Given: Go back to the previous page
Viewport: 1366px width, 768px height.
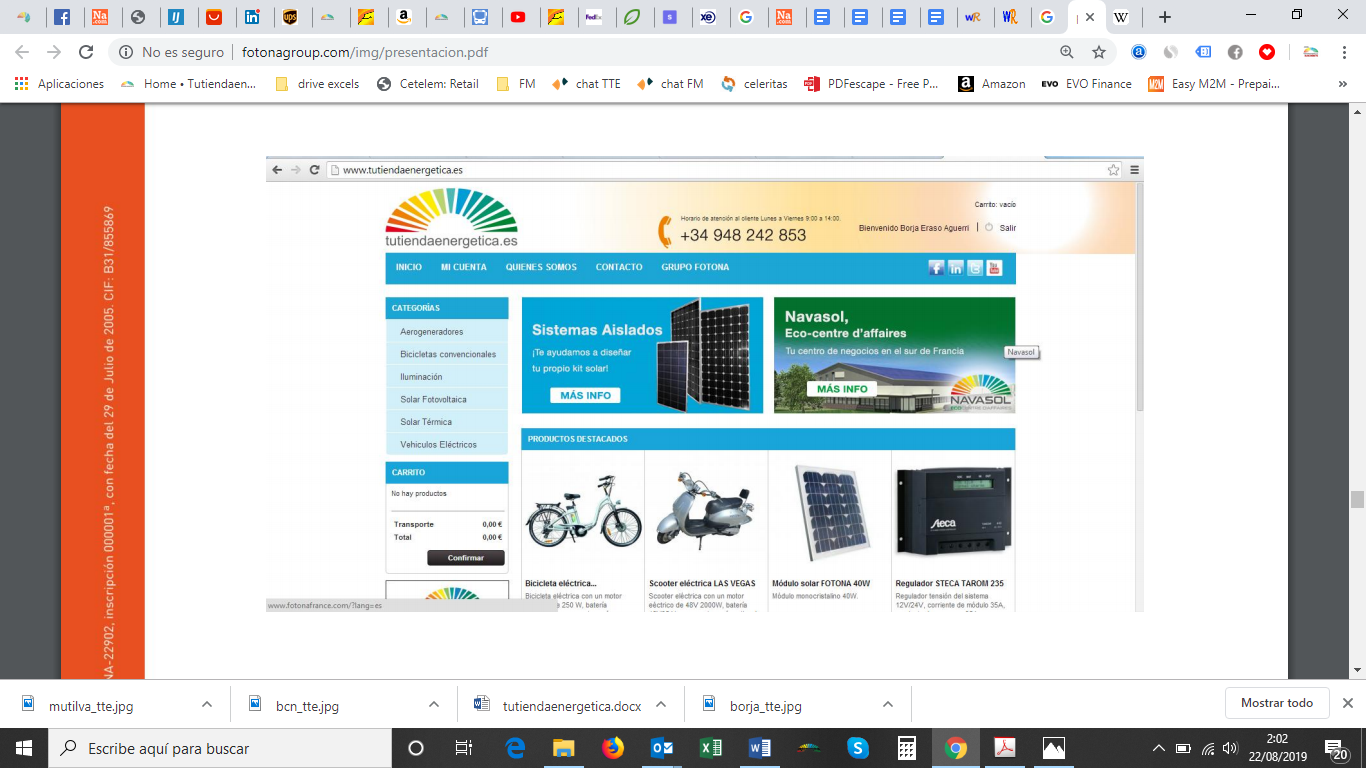Looking at the screenshot, I should [x=22, y=52].
